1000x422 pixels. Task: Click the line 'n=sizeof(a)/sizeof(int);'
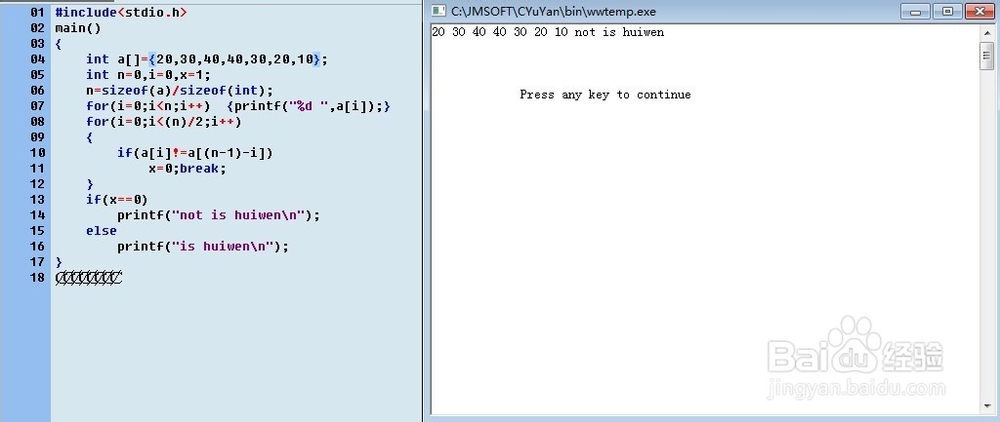pyautogui.click(x=180, y=91)
